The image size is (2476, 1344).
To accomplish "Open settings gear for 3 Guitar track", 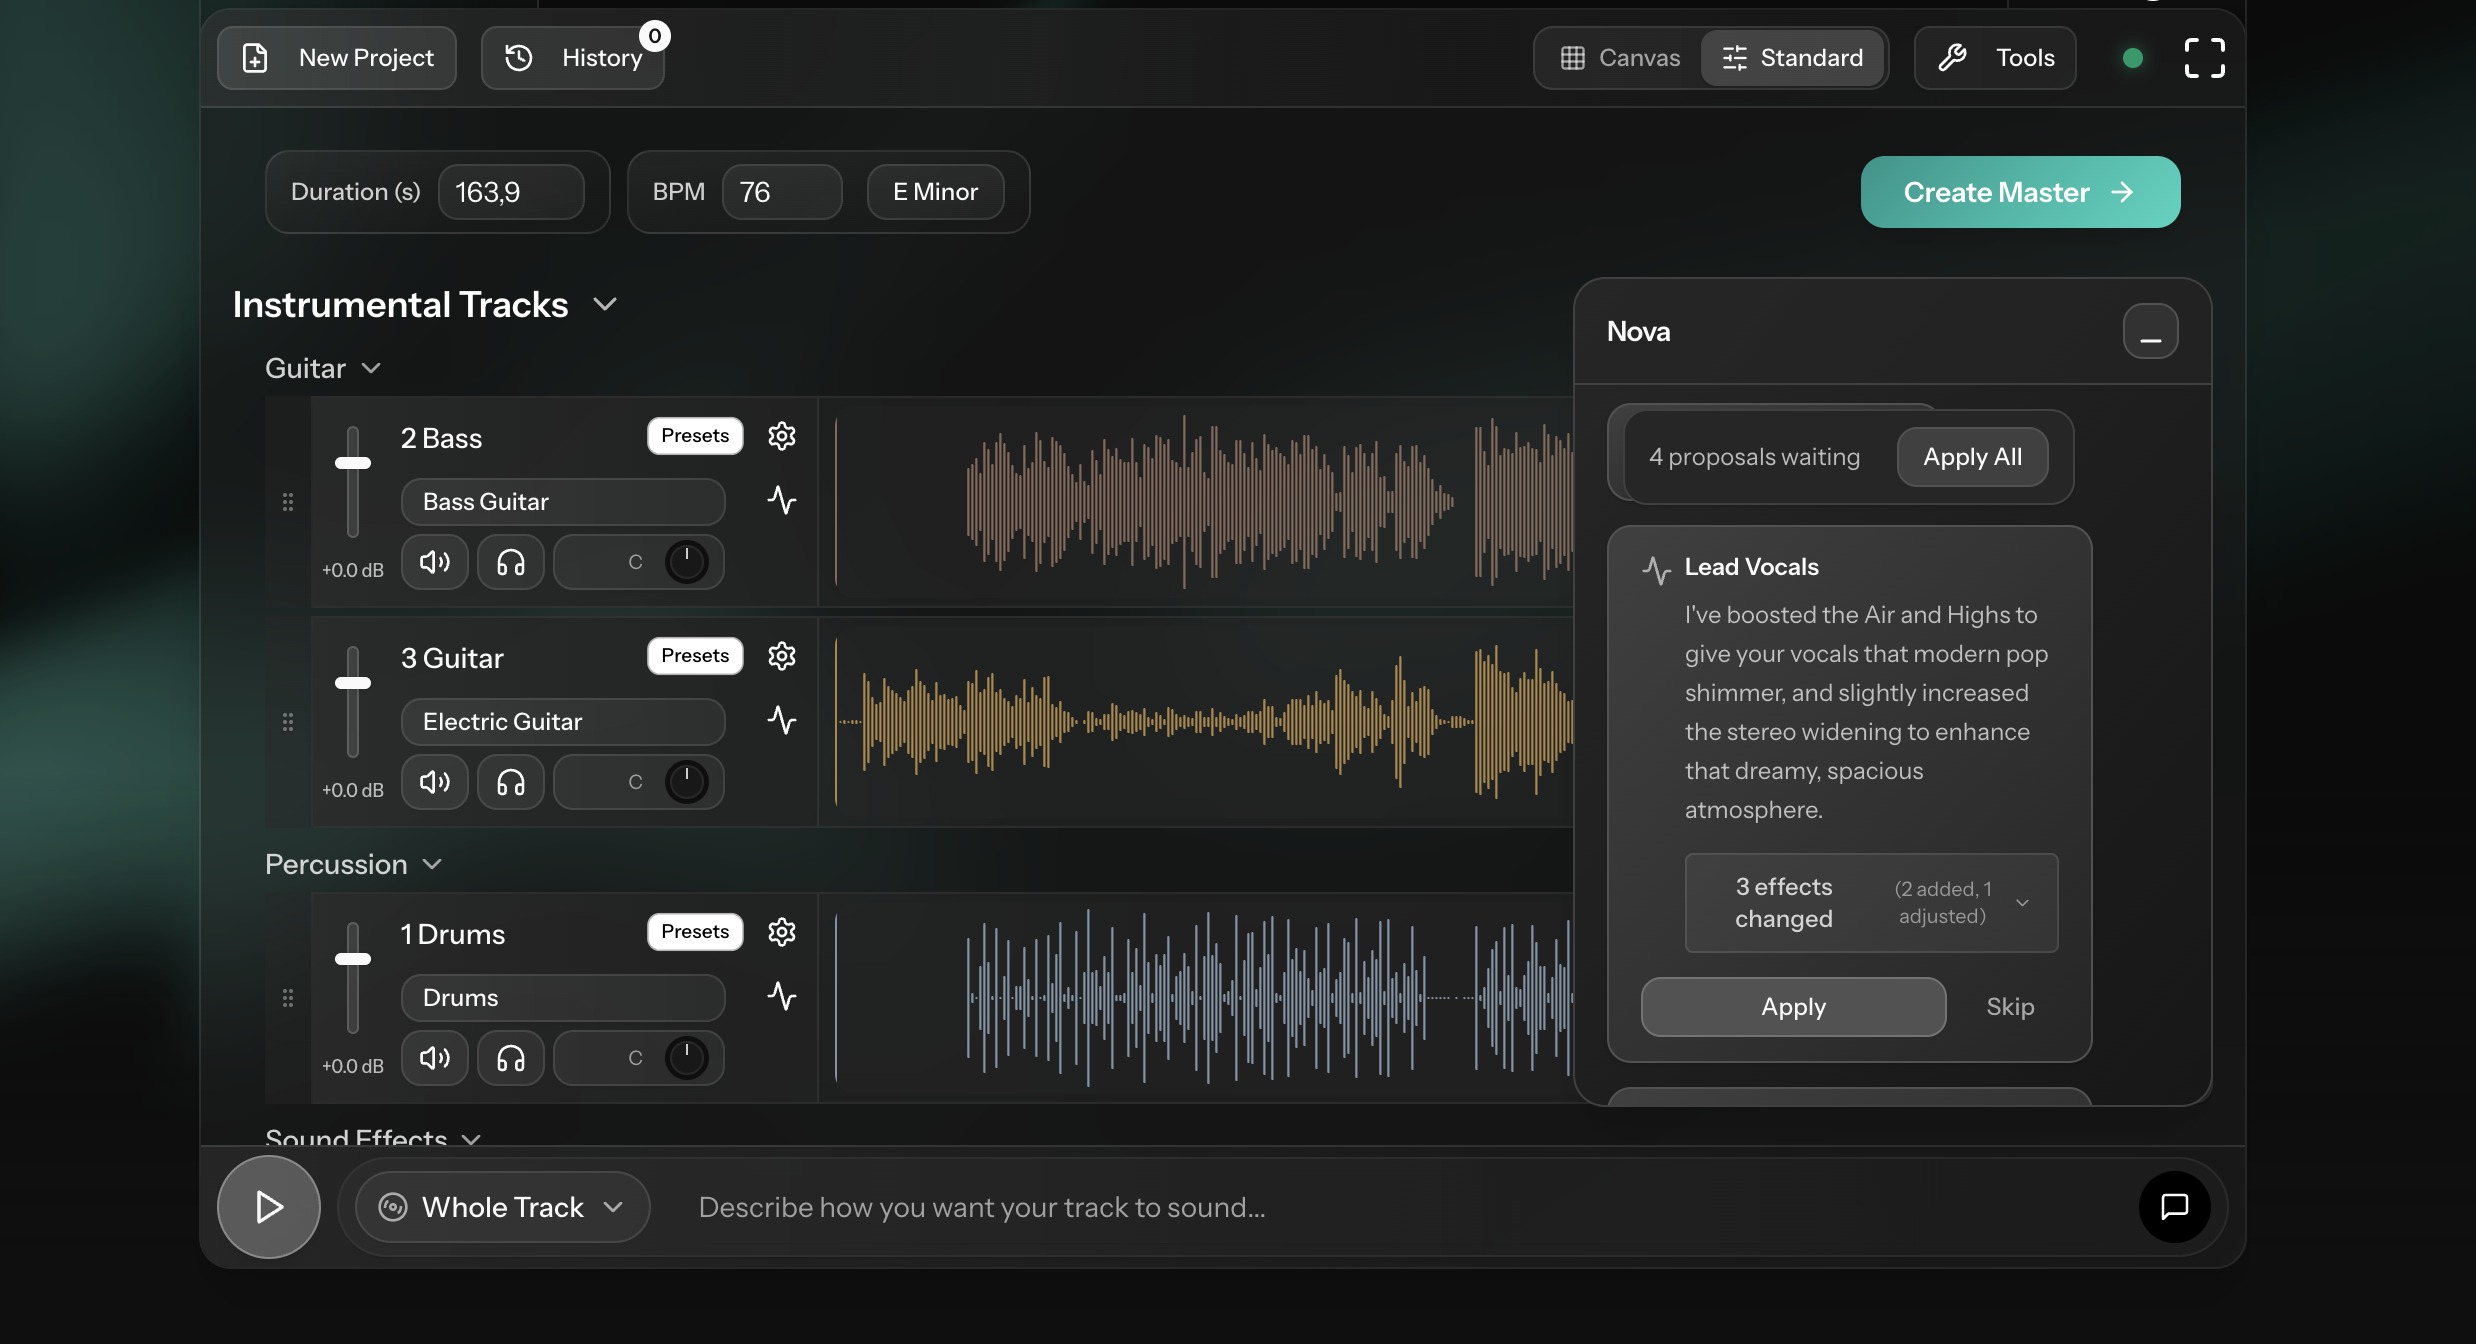I will tap(782, 656).
